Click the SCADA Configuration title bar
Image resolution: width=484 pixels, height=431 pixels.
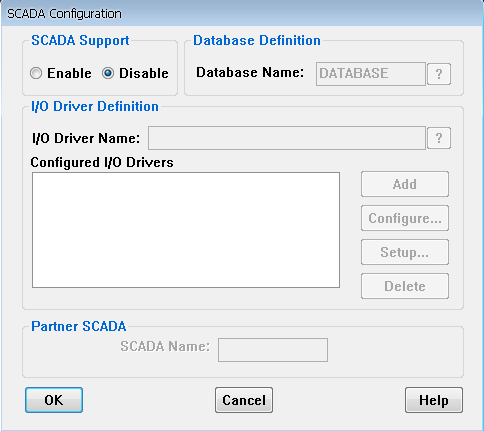[x=242, y=14]
